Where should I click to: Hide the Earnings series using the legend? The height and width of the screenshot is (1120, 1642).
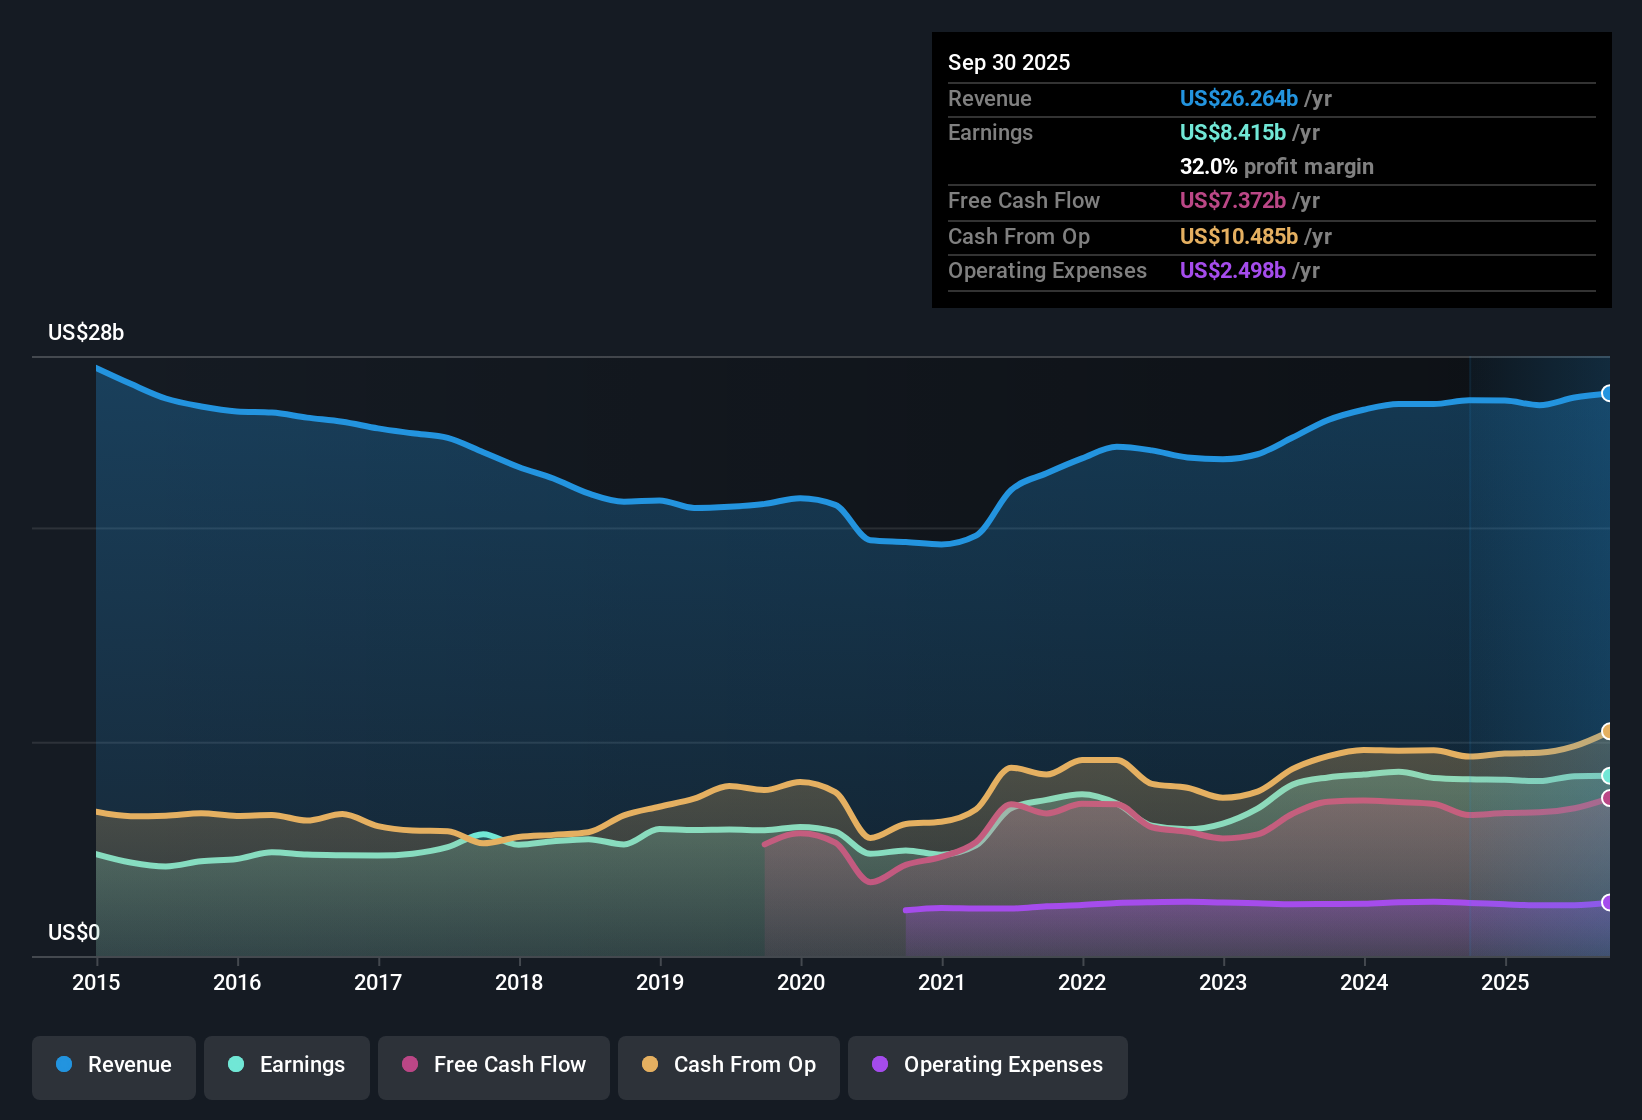(x=287, y=1065)
